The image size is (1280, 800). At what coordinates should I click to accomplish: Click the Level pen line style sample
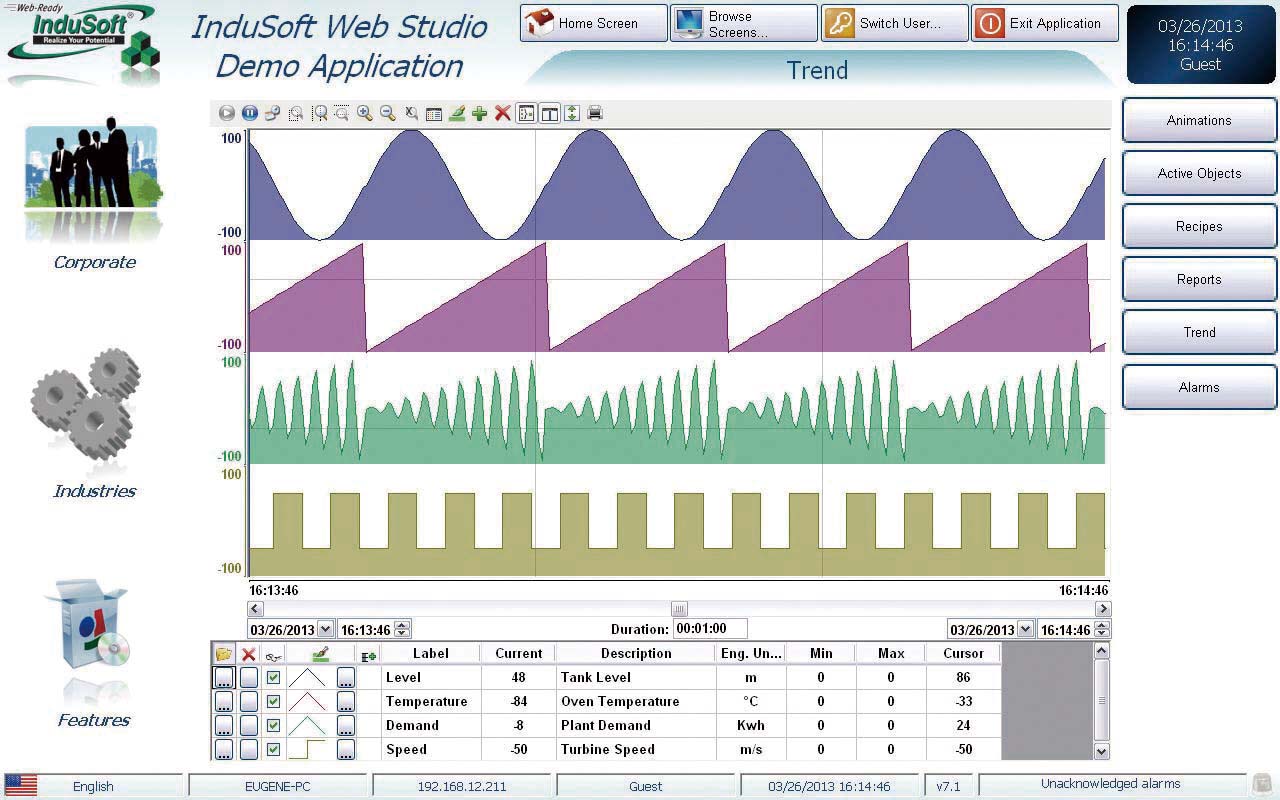click(308, 678)
